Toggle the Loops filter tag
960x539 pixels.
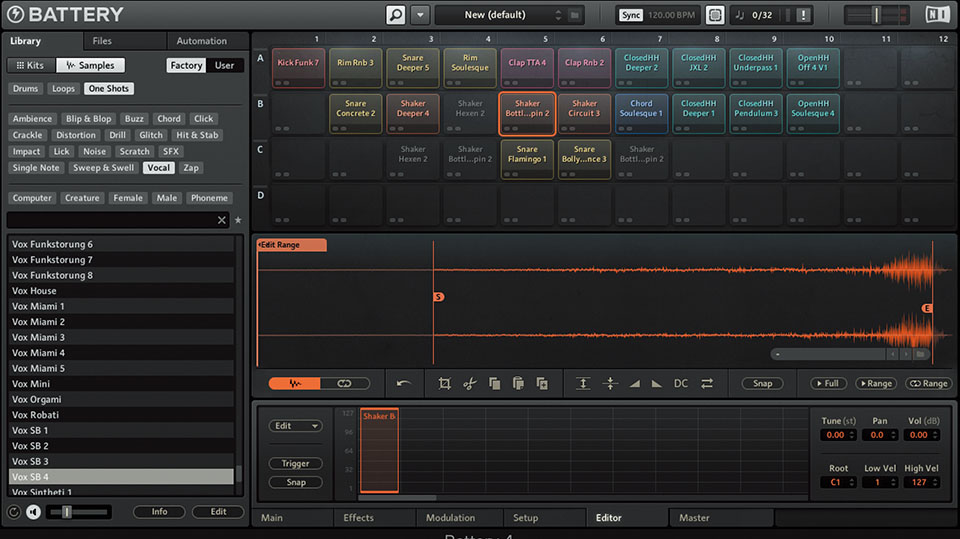pyautogui.click(x=63, y=88)
